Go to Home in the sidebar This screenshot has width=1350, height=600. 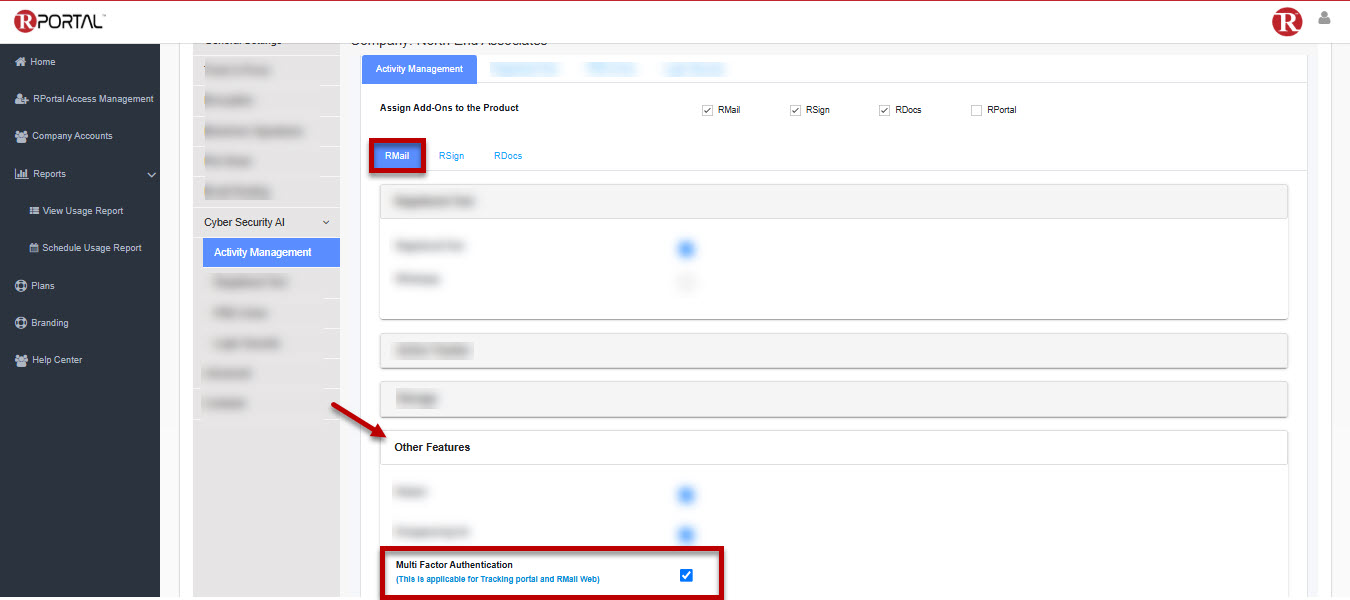tap(43, 62)
